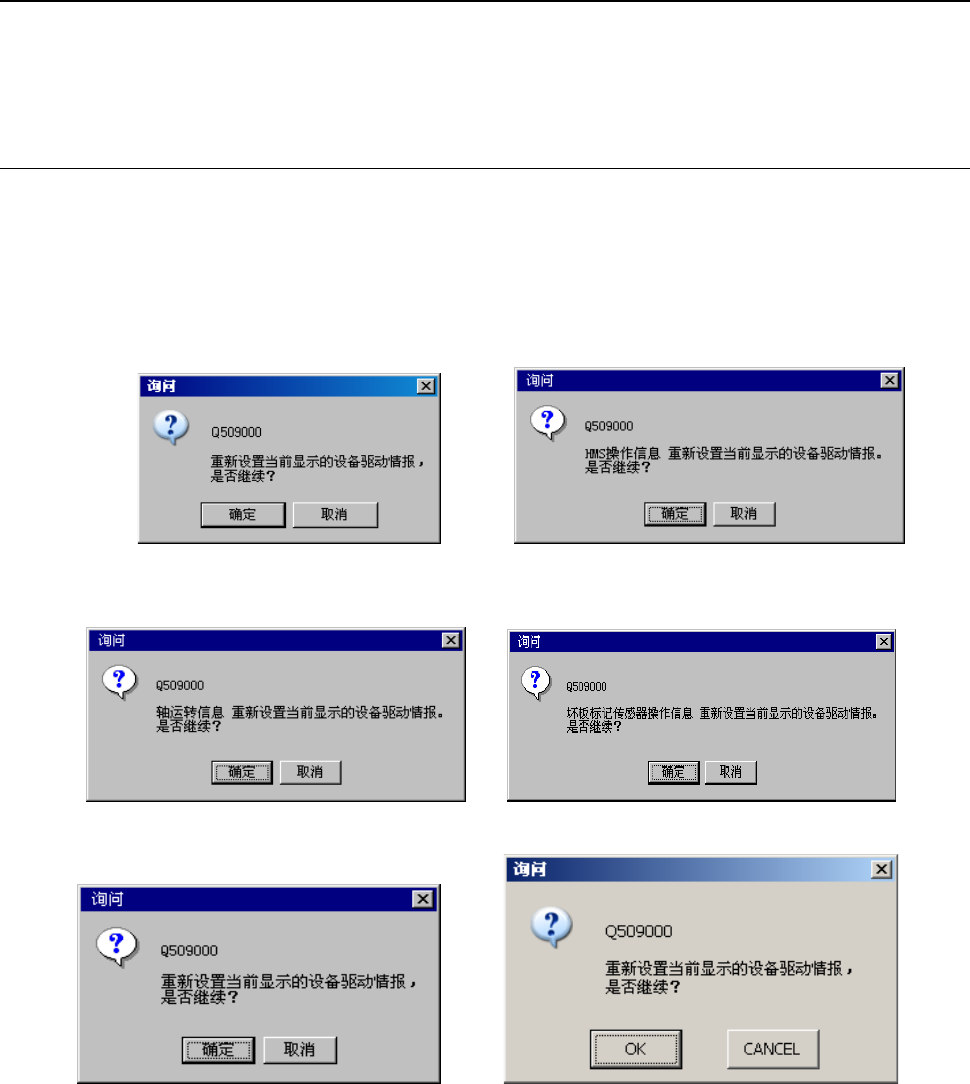This screenshot has height=1084, width=970.
Task: Close the OK/CANCEL dialog using its X
Action: (x=882, y=869)
